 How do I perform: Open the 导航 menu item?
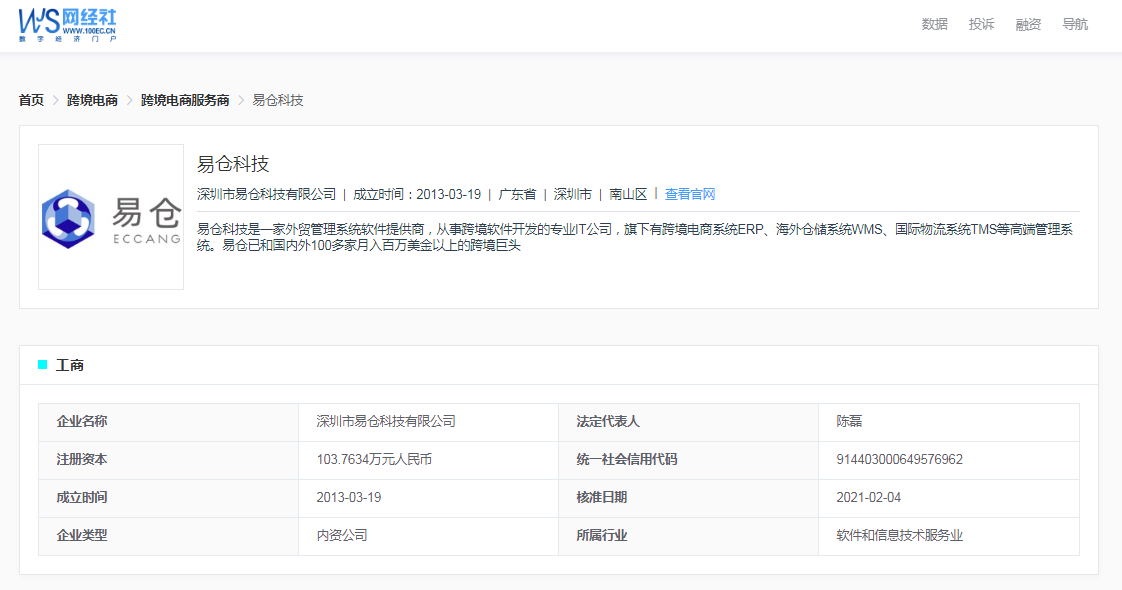click(x=1075, y=25)
